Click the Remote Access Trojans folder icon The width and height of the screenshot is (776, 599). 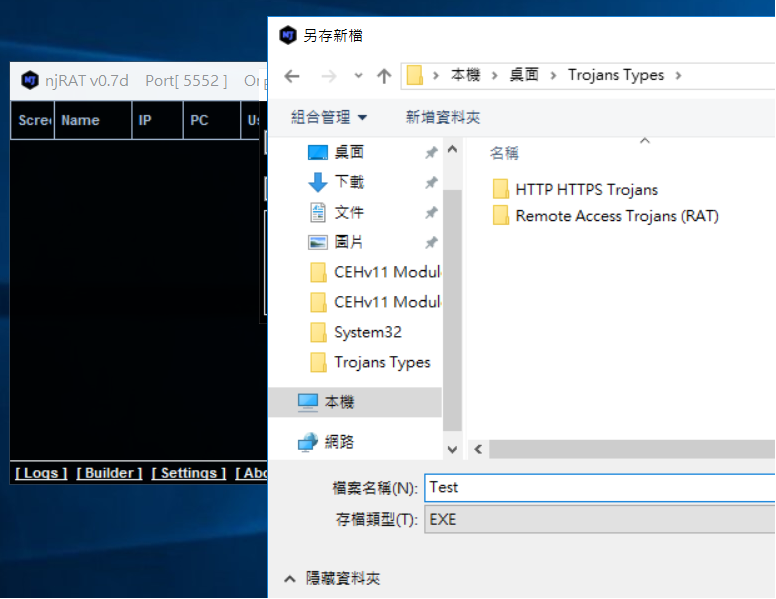500,215
